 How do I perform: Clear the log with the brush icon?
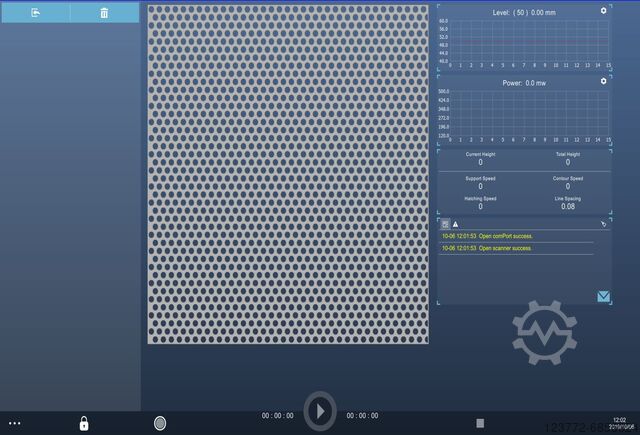(603, 224)
